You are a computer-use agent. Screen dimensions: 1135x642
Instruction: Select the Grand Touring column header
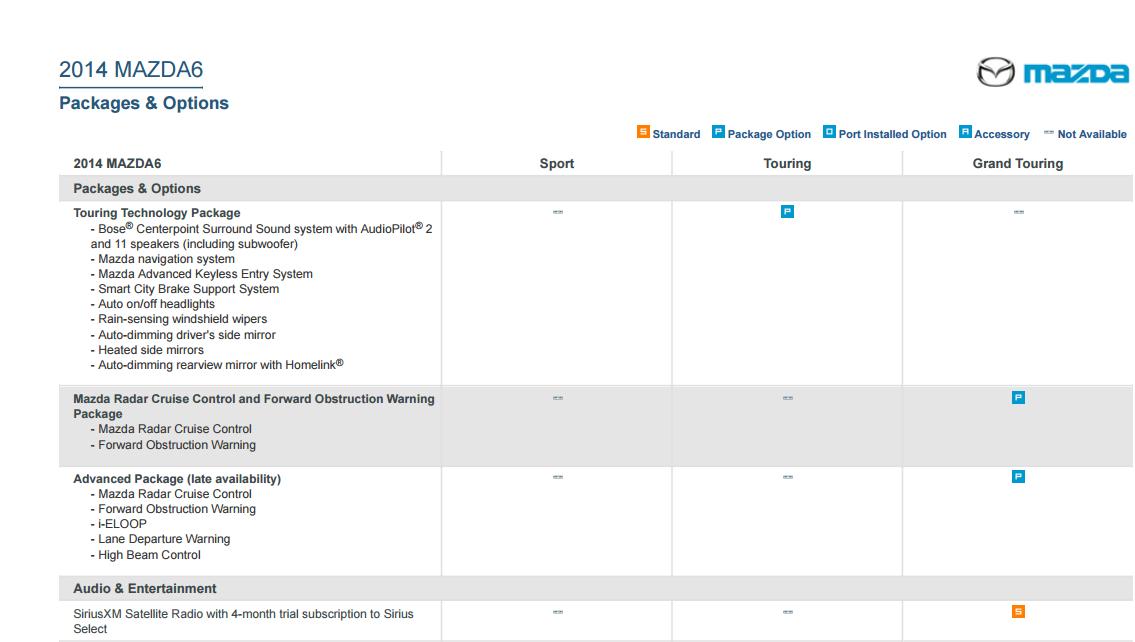1018,163
